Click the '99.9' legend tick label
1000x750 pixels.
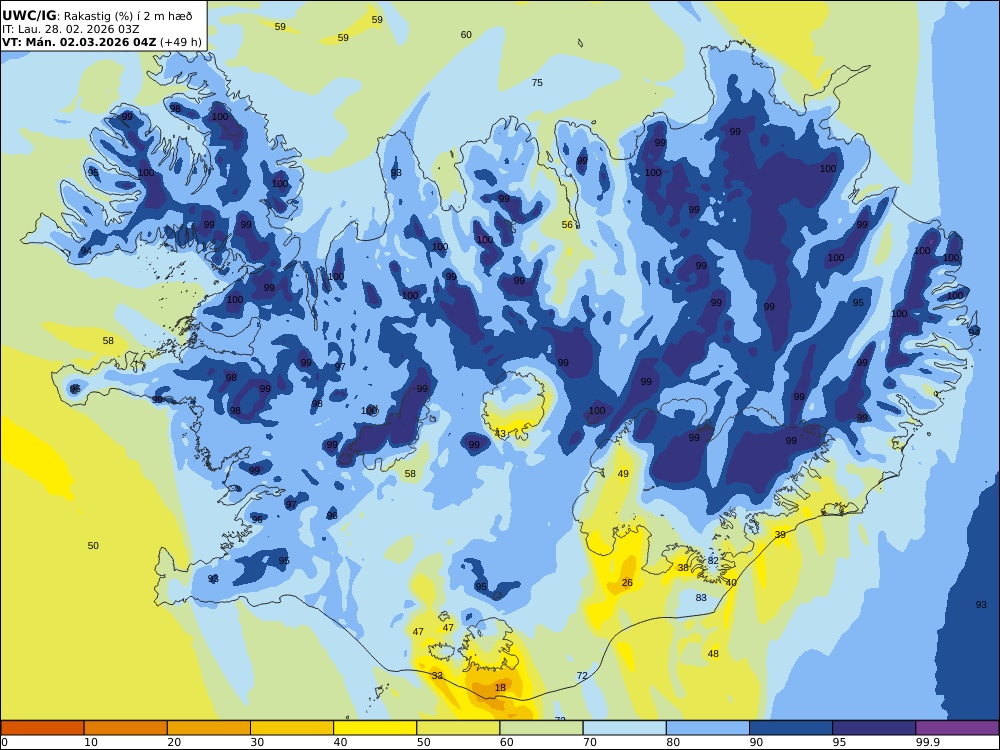click(x=928, y=742)
